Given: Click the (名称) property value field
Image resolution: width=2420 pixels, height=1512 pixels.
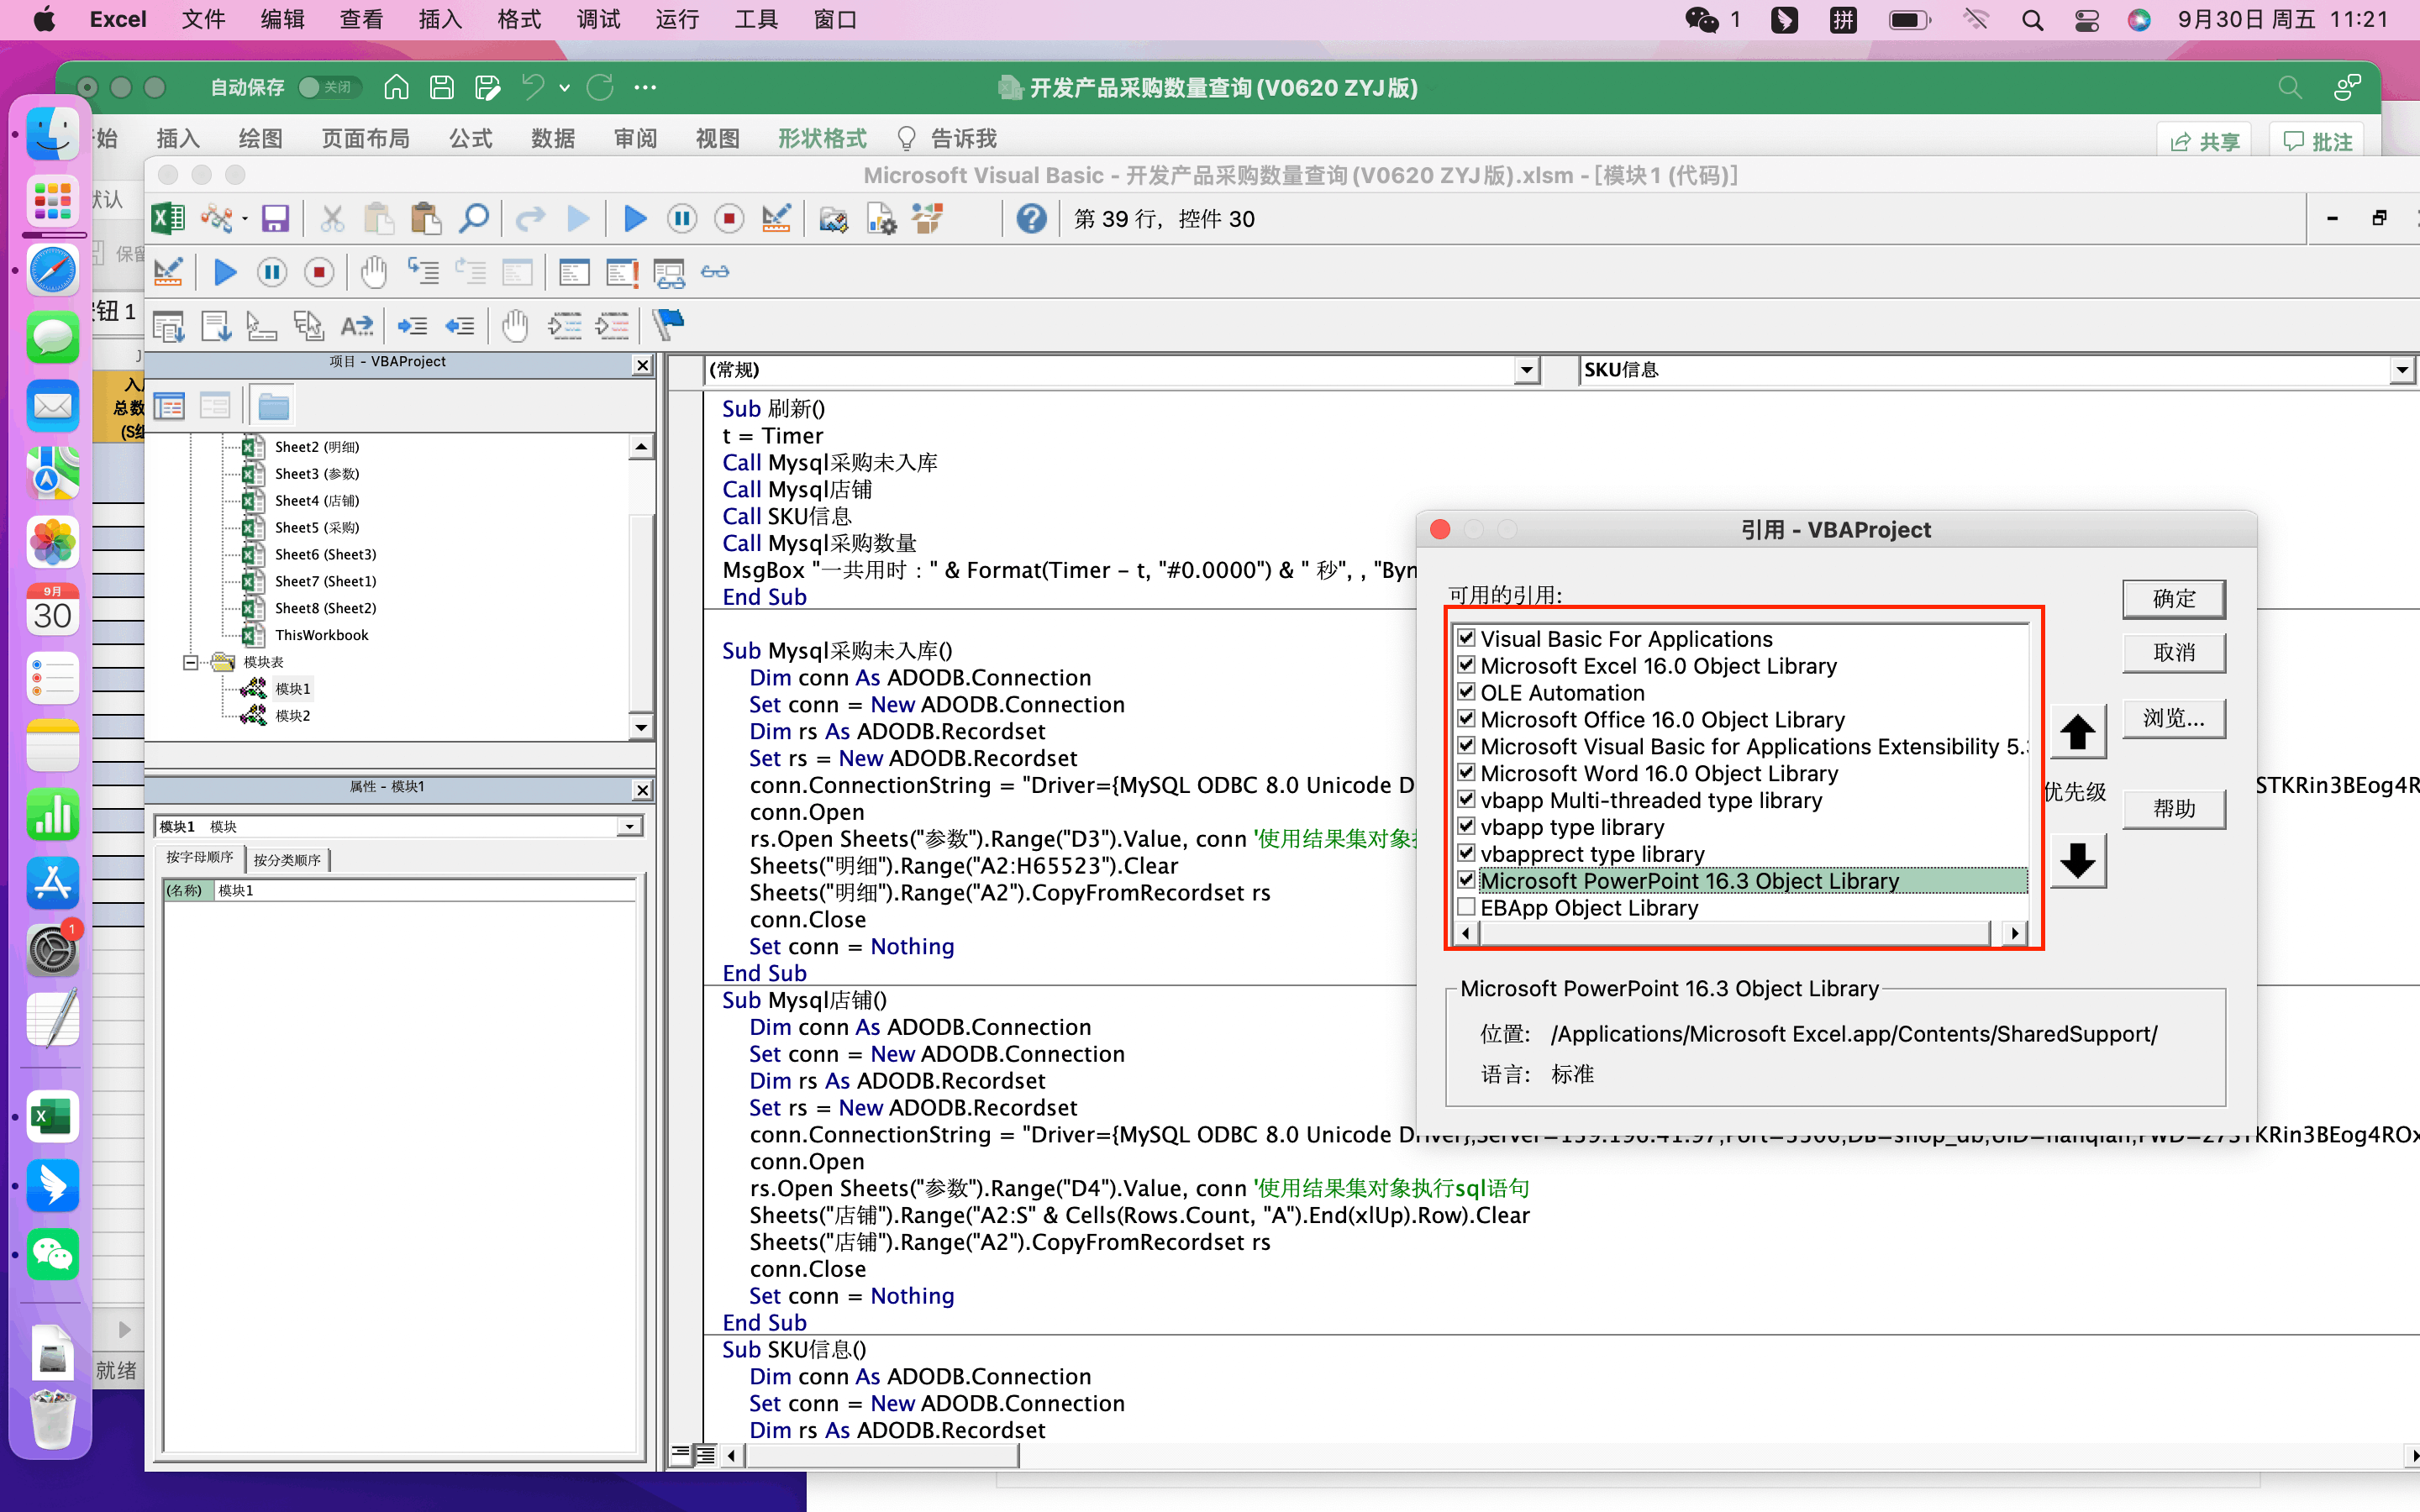Looking at the screenshot, I should 425,890.
